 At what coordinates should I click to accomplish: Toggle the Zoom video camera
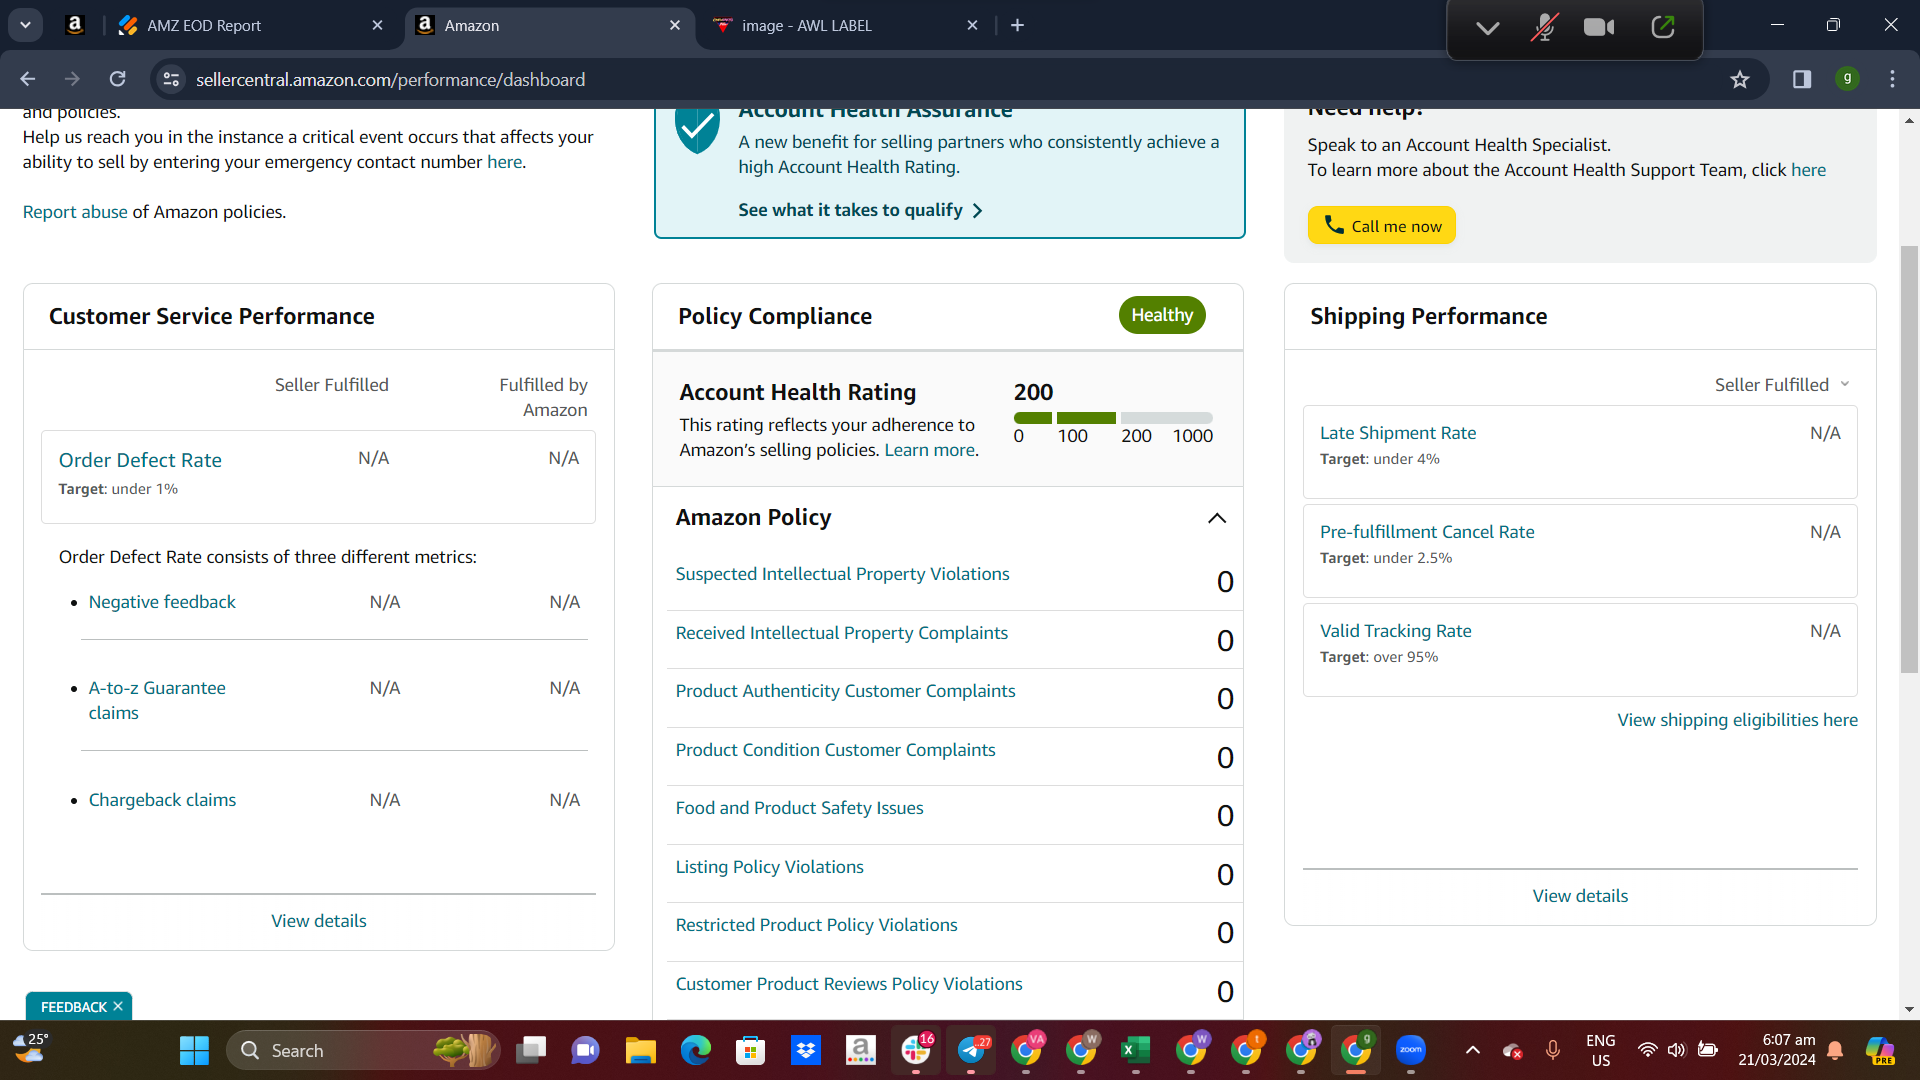1600,28
